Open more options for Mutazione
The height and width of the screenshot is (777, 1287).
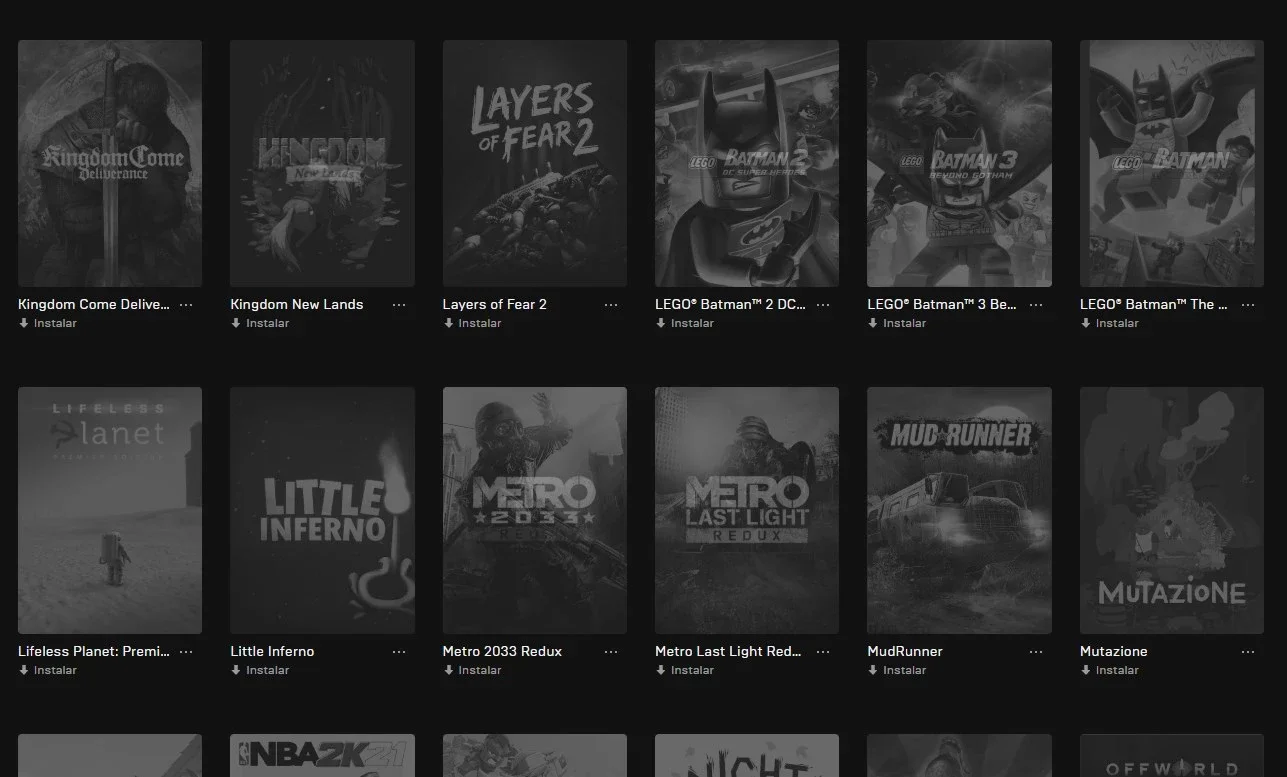pos(1248,651)
